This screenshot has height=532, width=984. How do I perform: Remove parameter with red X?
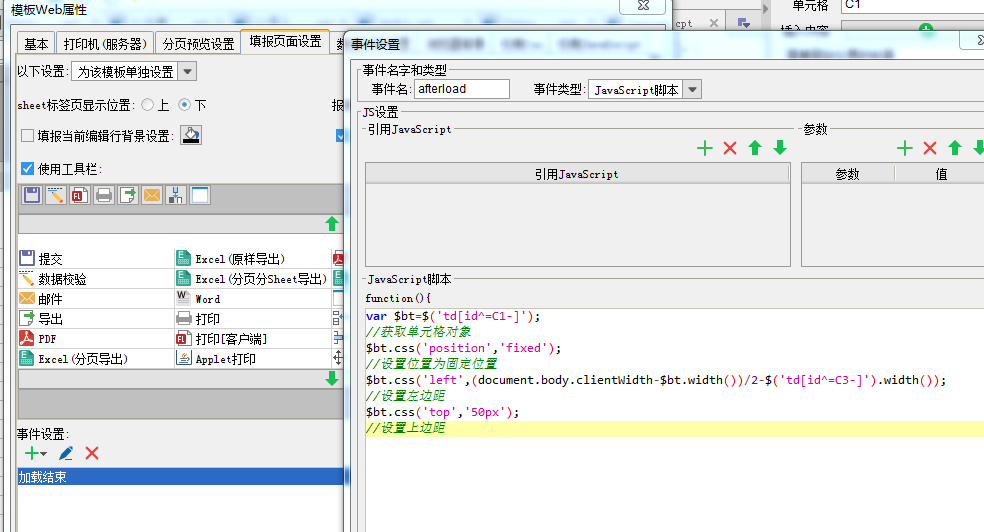(930, 148)
